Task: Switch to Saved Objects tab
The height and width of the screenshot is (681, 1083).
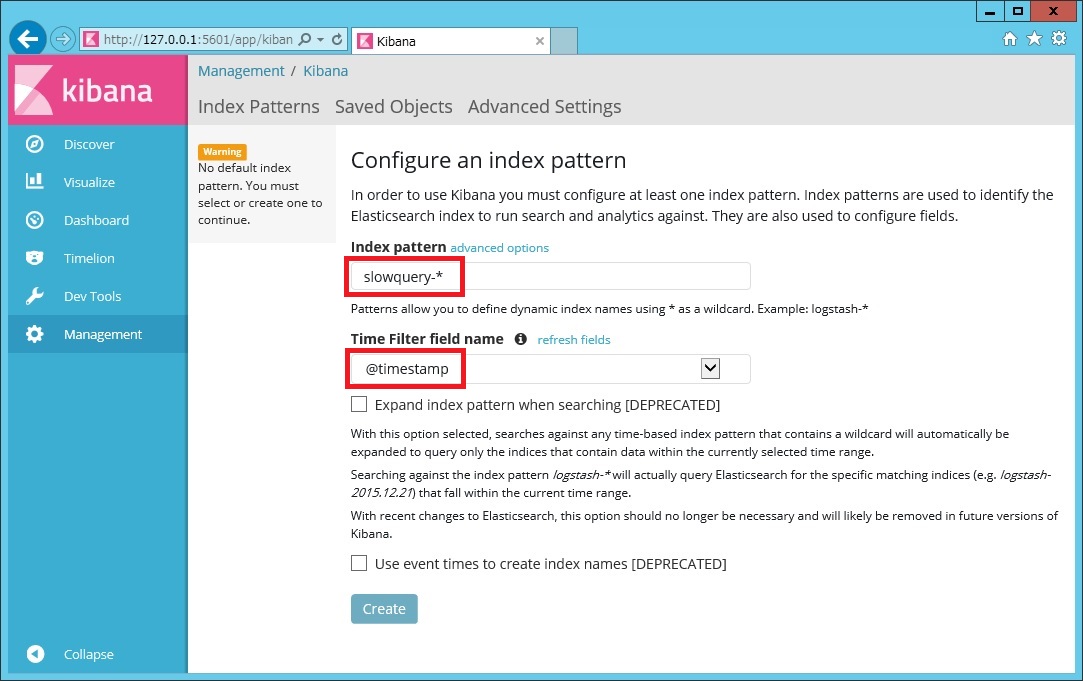Action: tap(394, 106)
